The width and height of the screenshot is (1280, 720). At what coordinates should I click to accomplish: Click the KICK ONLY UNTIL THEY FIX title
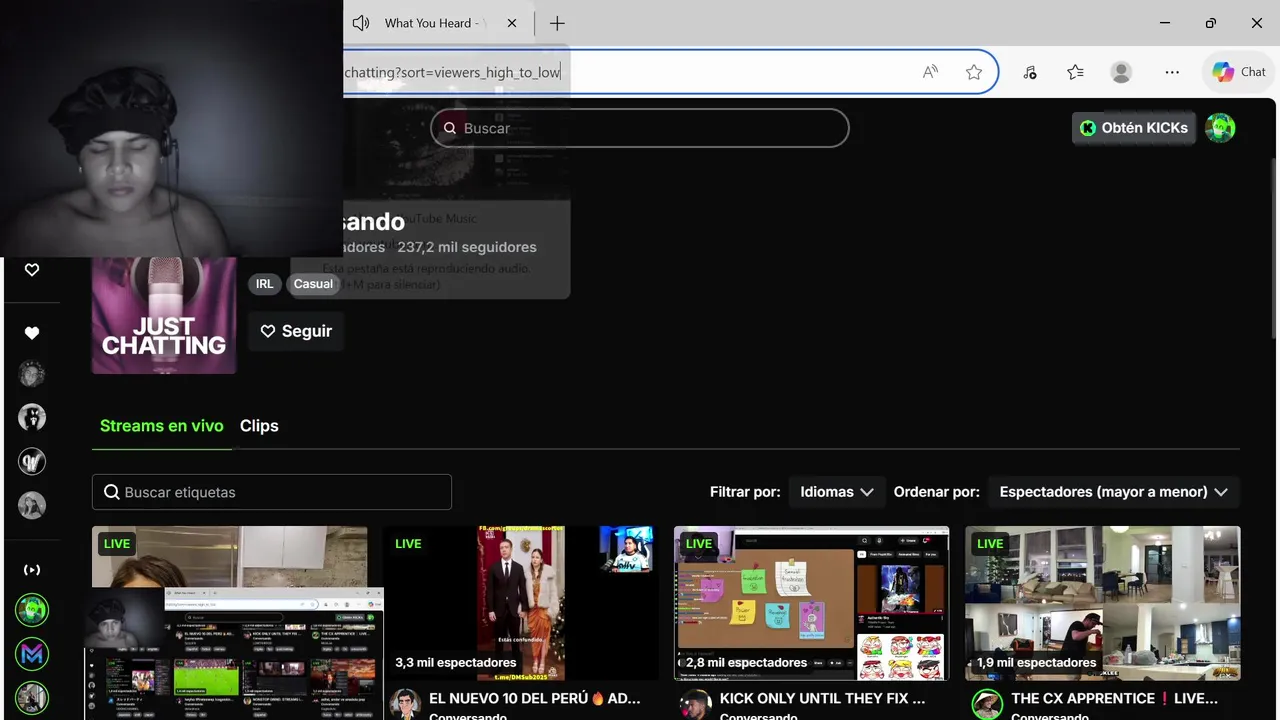click(x=823, y=699)
